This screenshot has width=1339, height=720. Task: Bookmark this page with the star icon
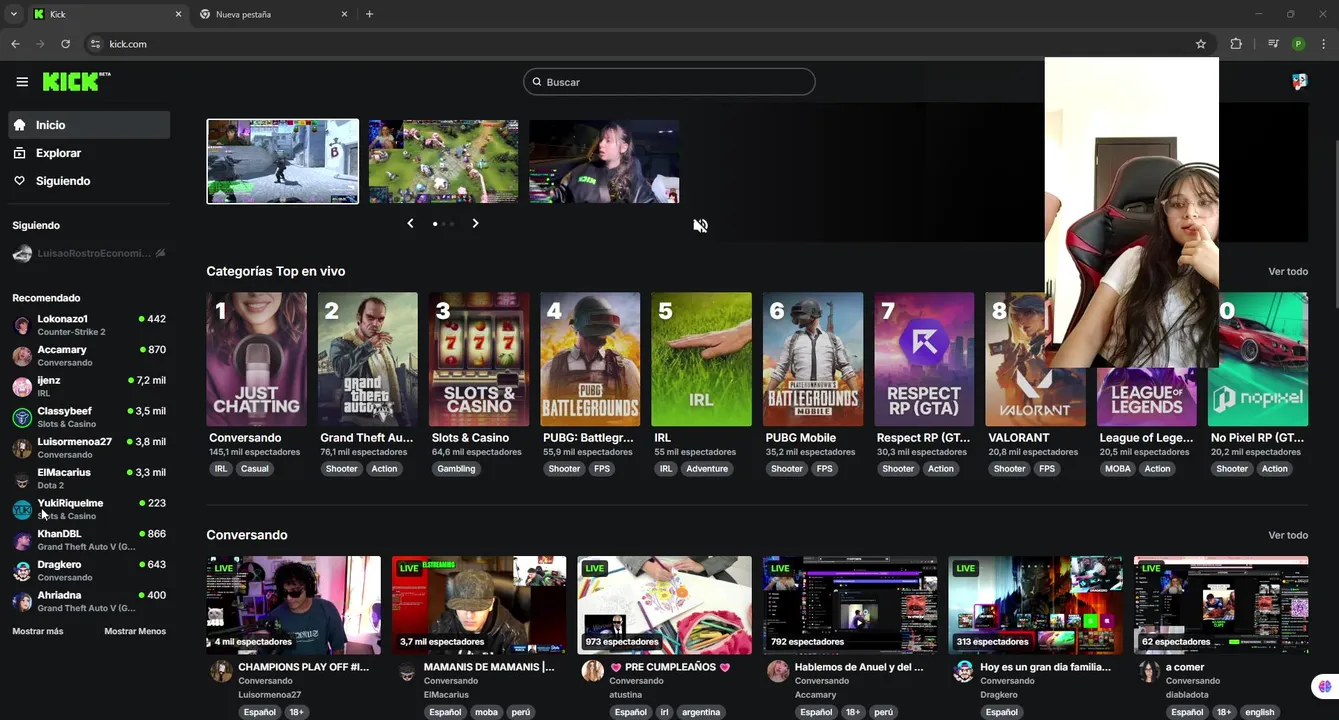tap(1201, 44)
